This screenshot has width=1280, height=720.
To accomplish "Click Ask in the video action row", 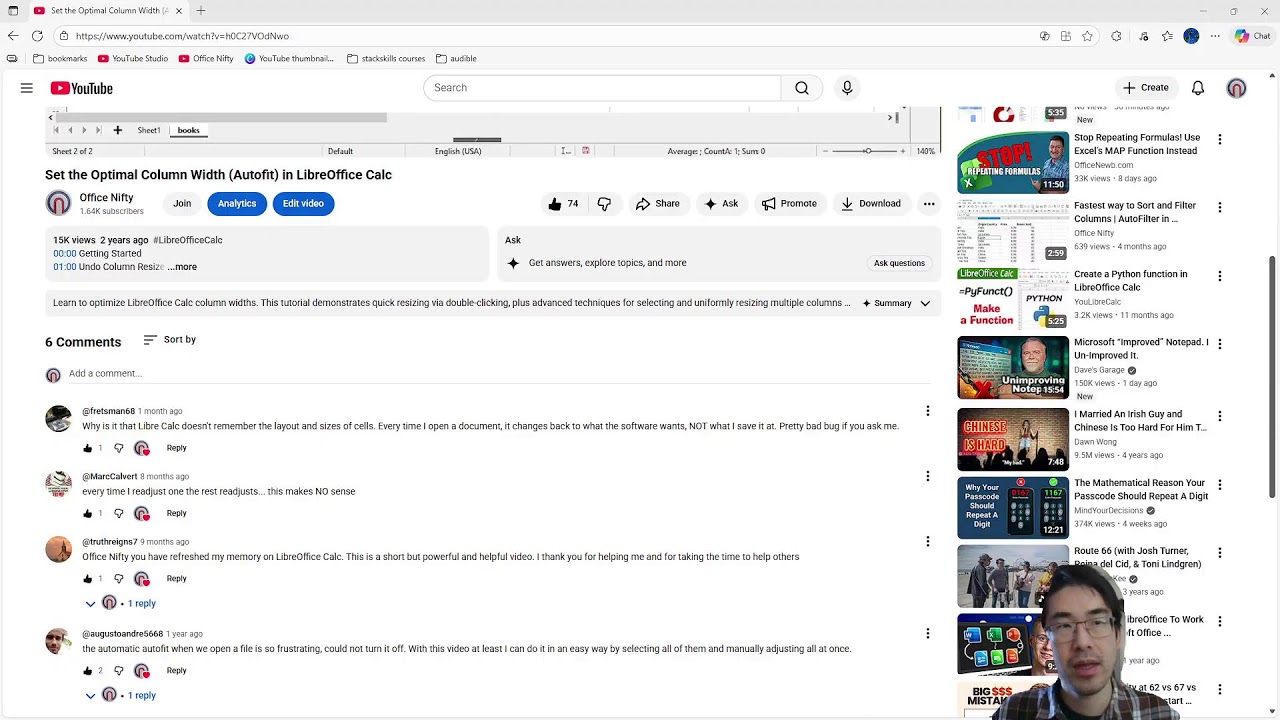I will click(x=721, y=204).
